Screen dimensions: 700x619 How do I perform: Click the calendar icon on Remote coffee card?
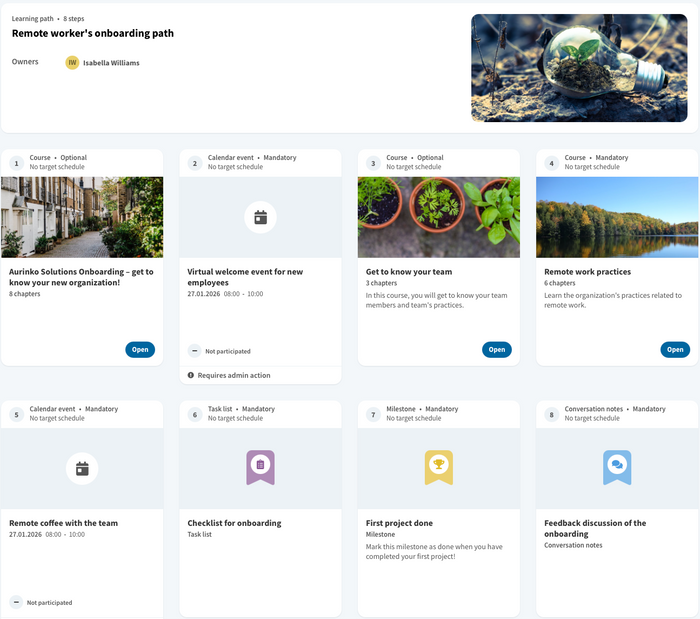coord(82,468)
